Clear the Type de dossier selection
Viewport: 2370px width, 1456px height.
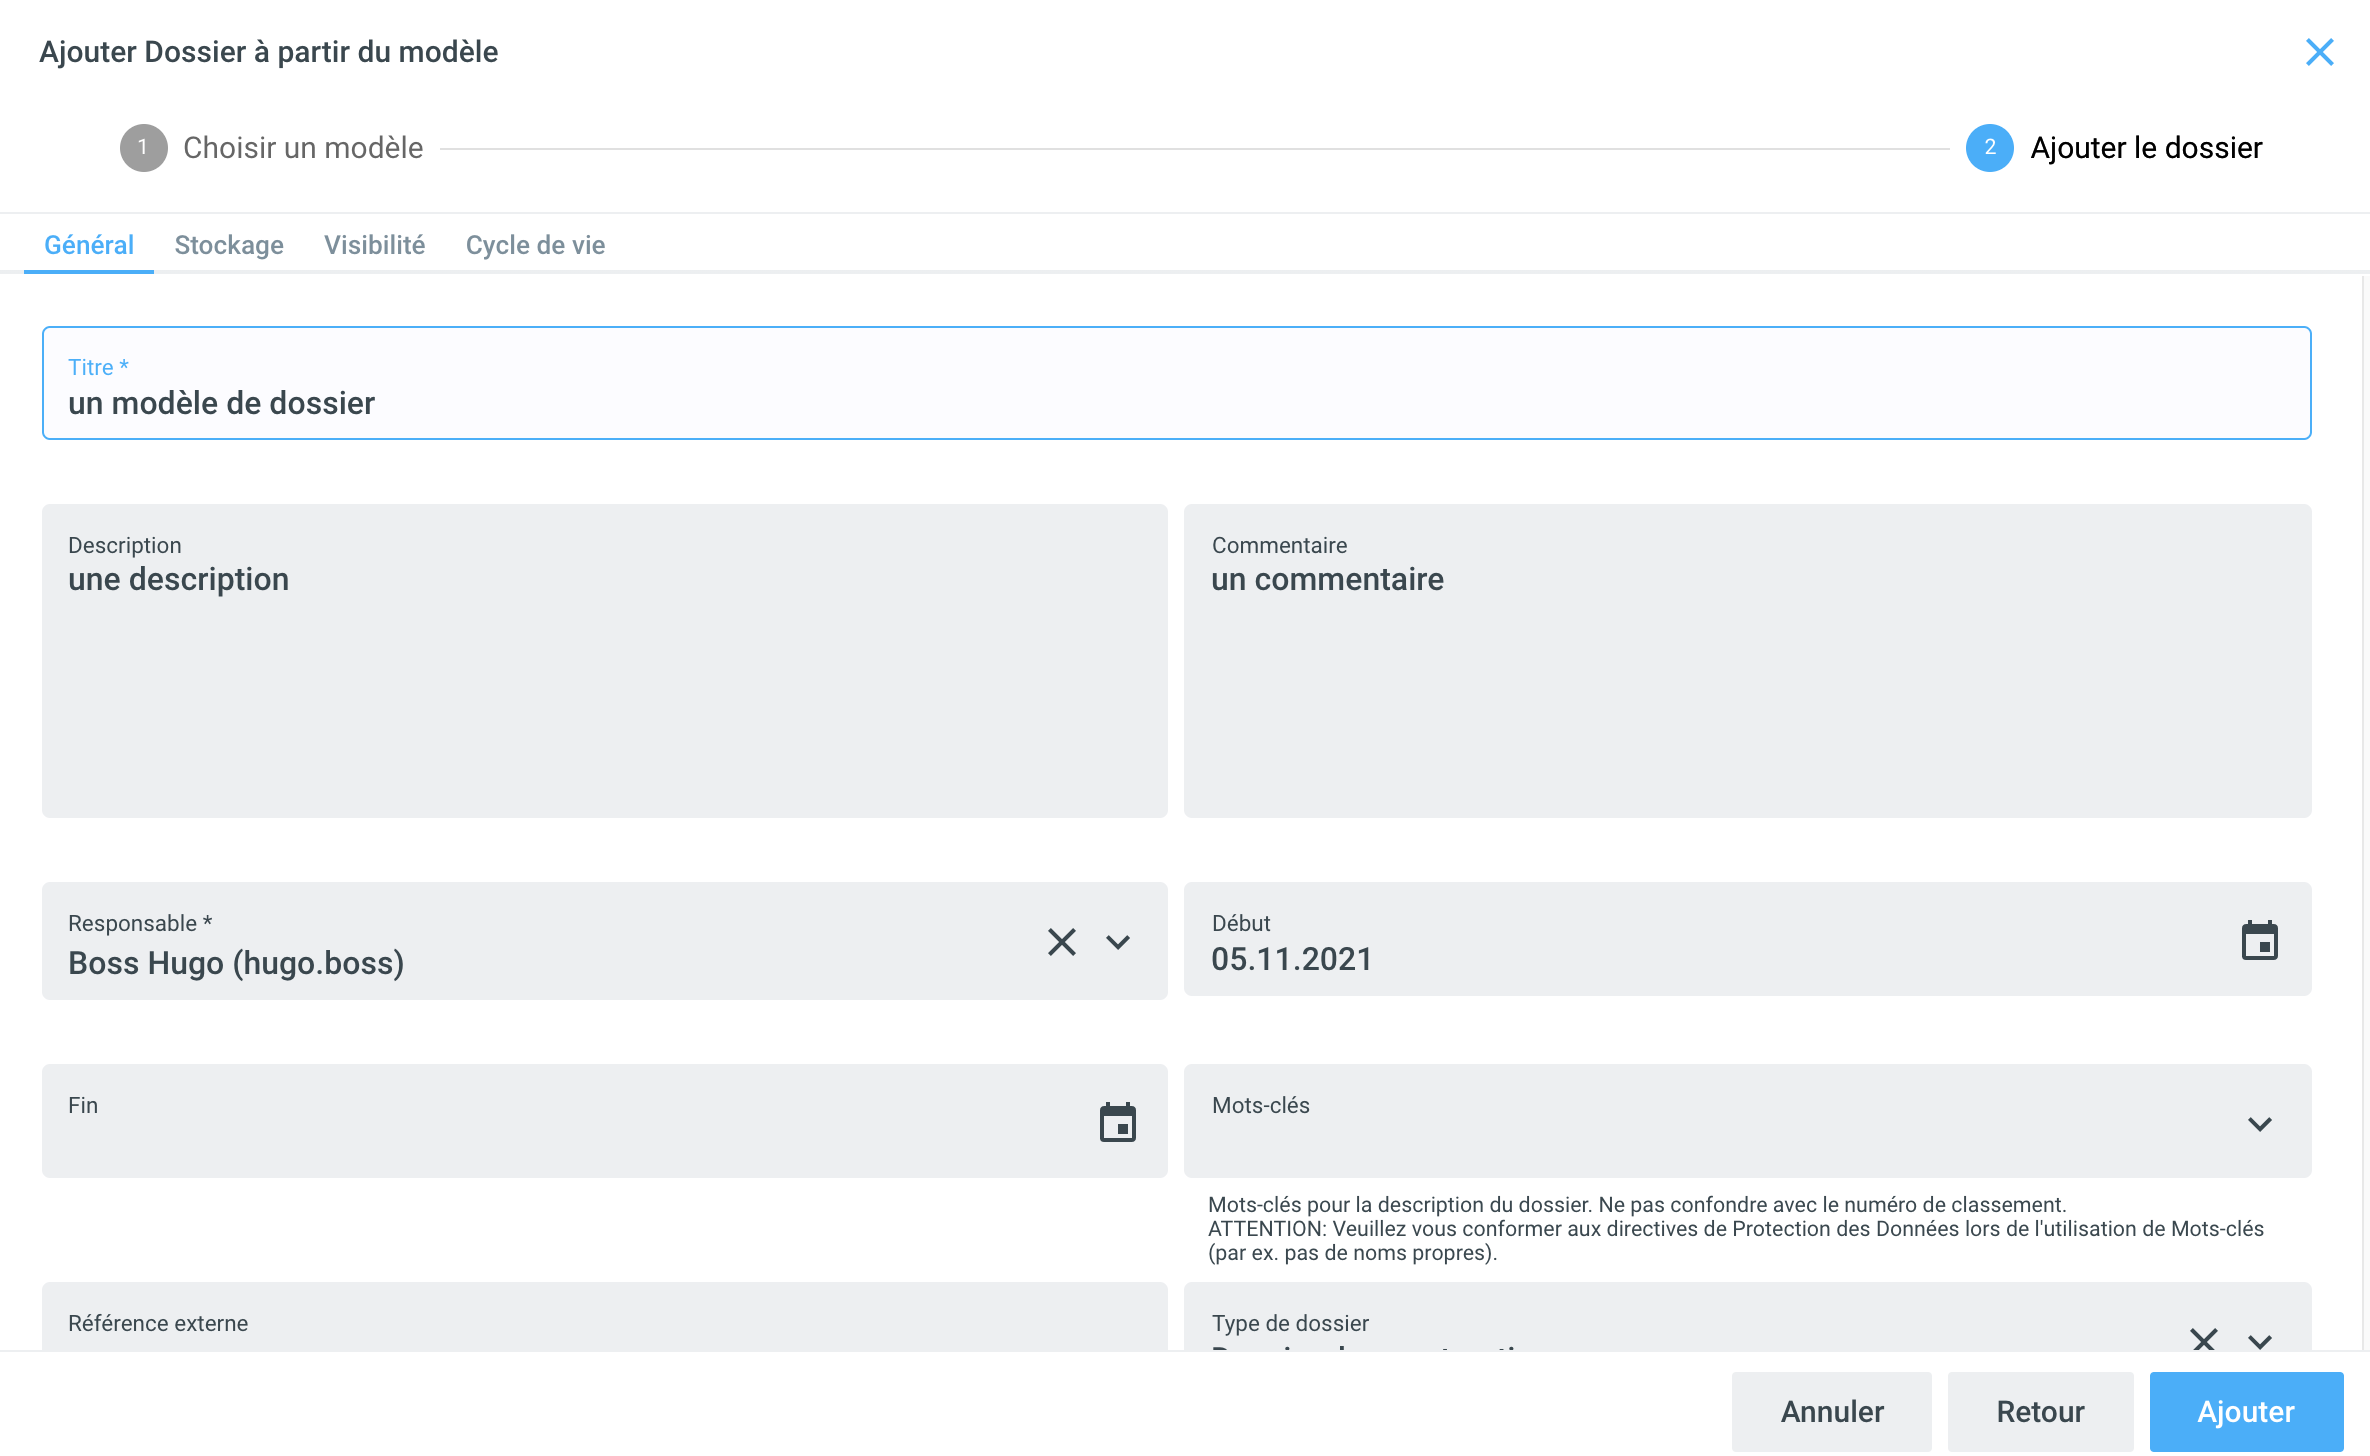pos(2203,1338)
